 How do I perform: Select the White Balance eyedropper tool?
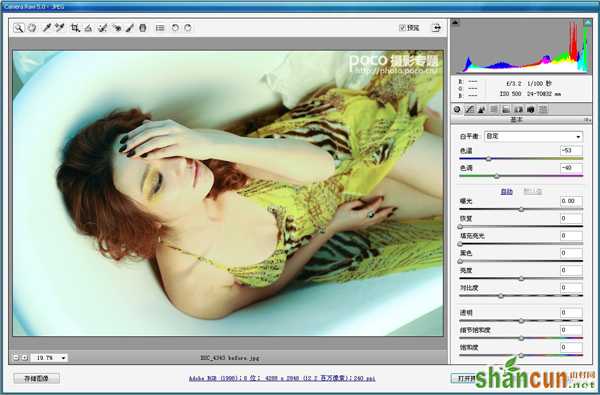coord(47,28)
